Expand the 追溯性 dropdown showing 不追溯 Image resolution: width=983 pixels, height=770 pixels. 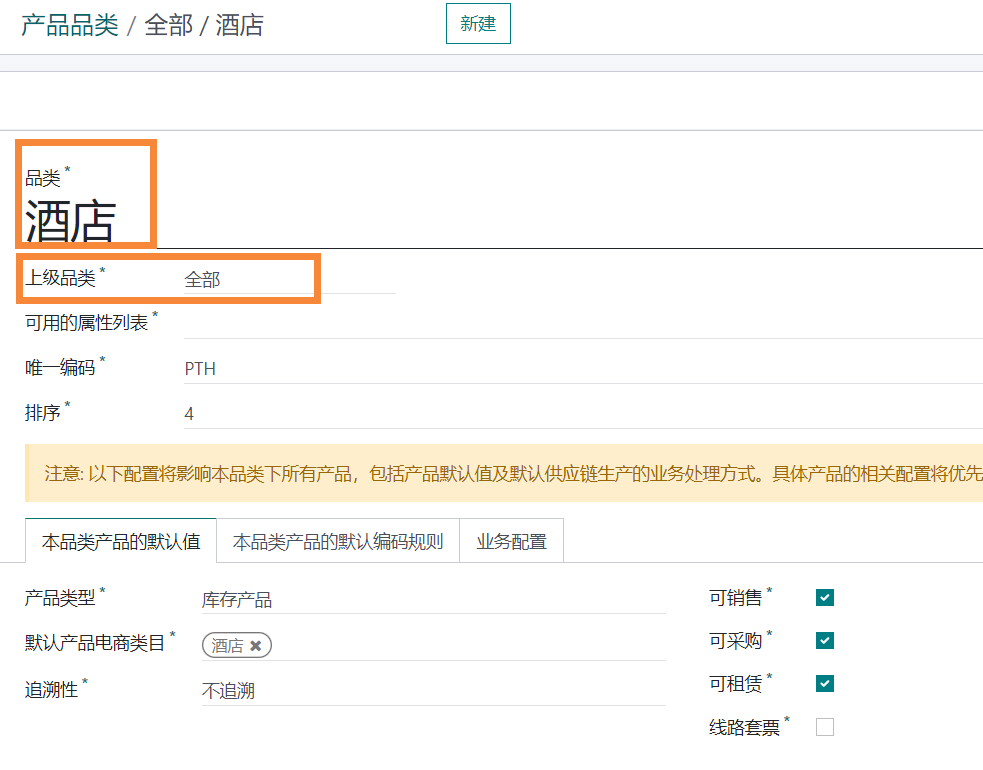coord(432,691)
